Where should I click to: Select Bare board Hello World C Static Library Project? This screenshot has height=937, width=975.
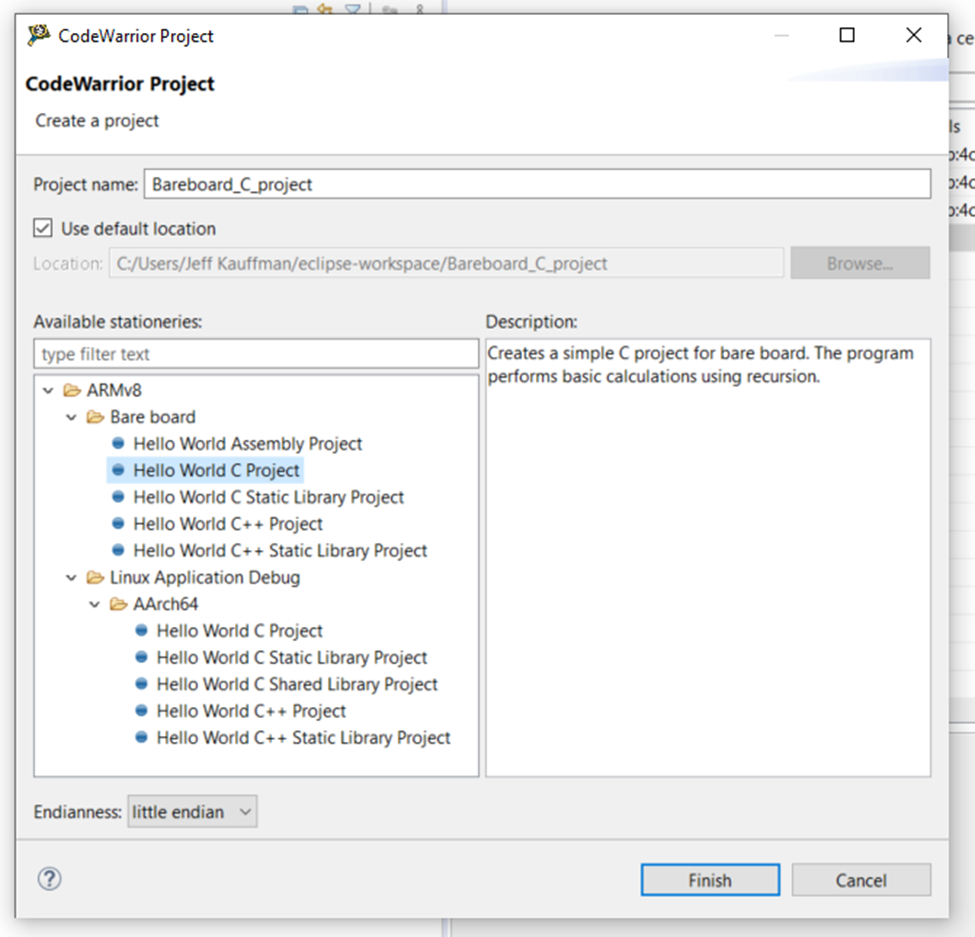(268, 497)
